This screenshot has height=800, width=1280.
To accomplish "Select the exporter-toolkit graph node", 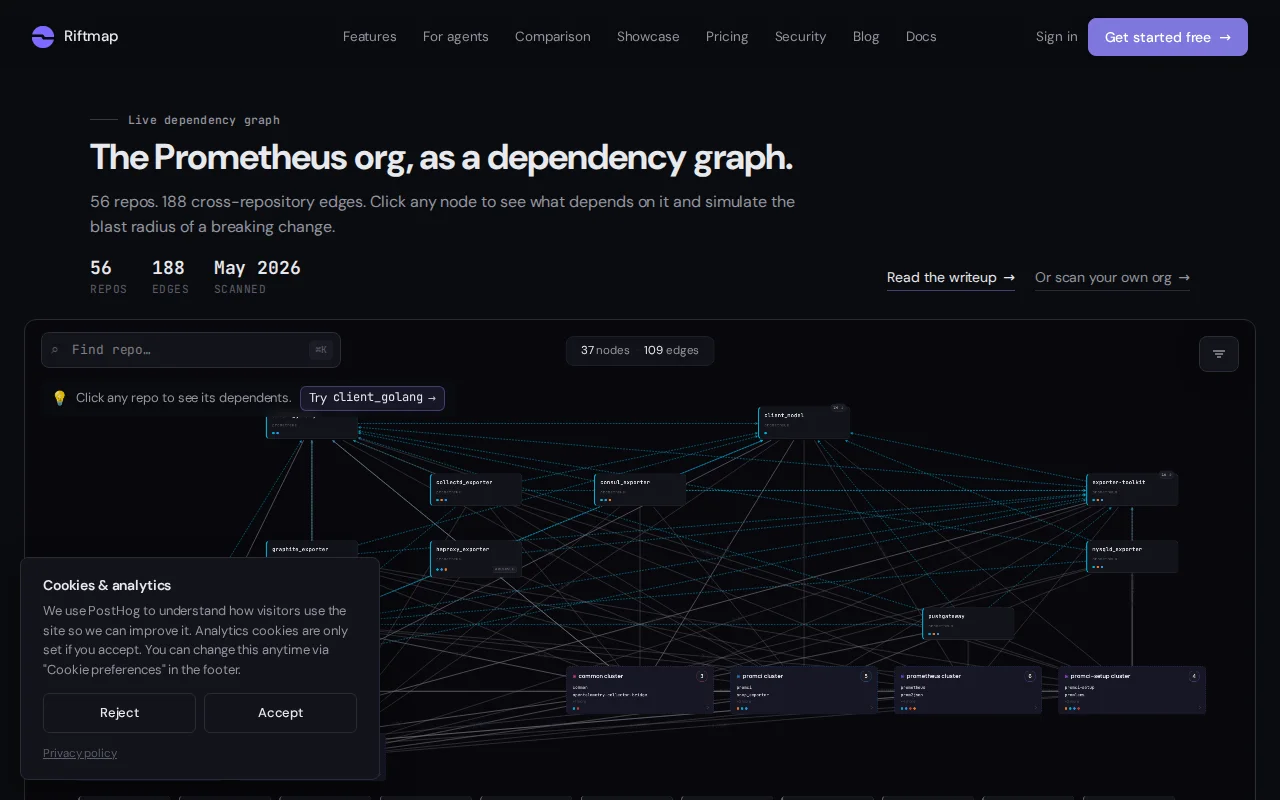I will pos(1132,489).
